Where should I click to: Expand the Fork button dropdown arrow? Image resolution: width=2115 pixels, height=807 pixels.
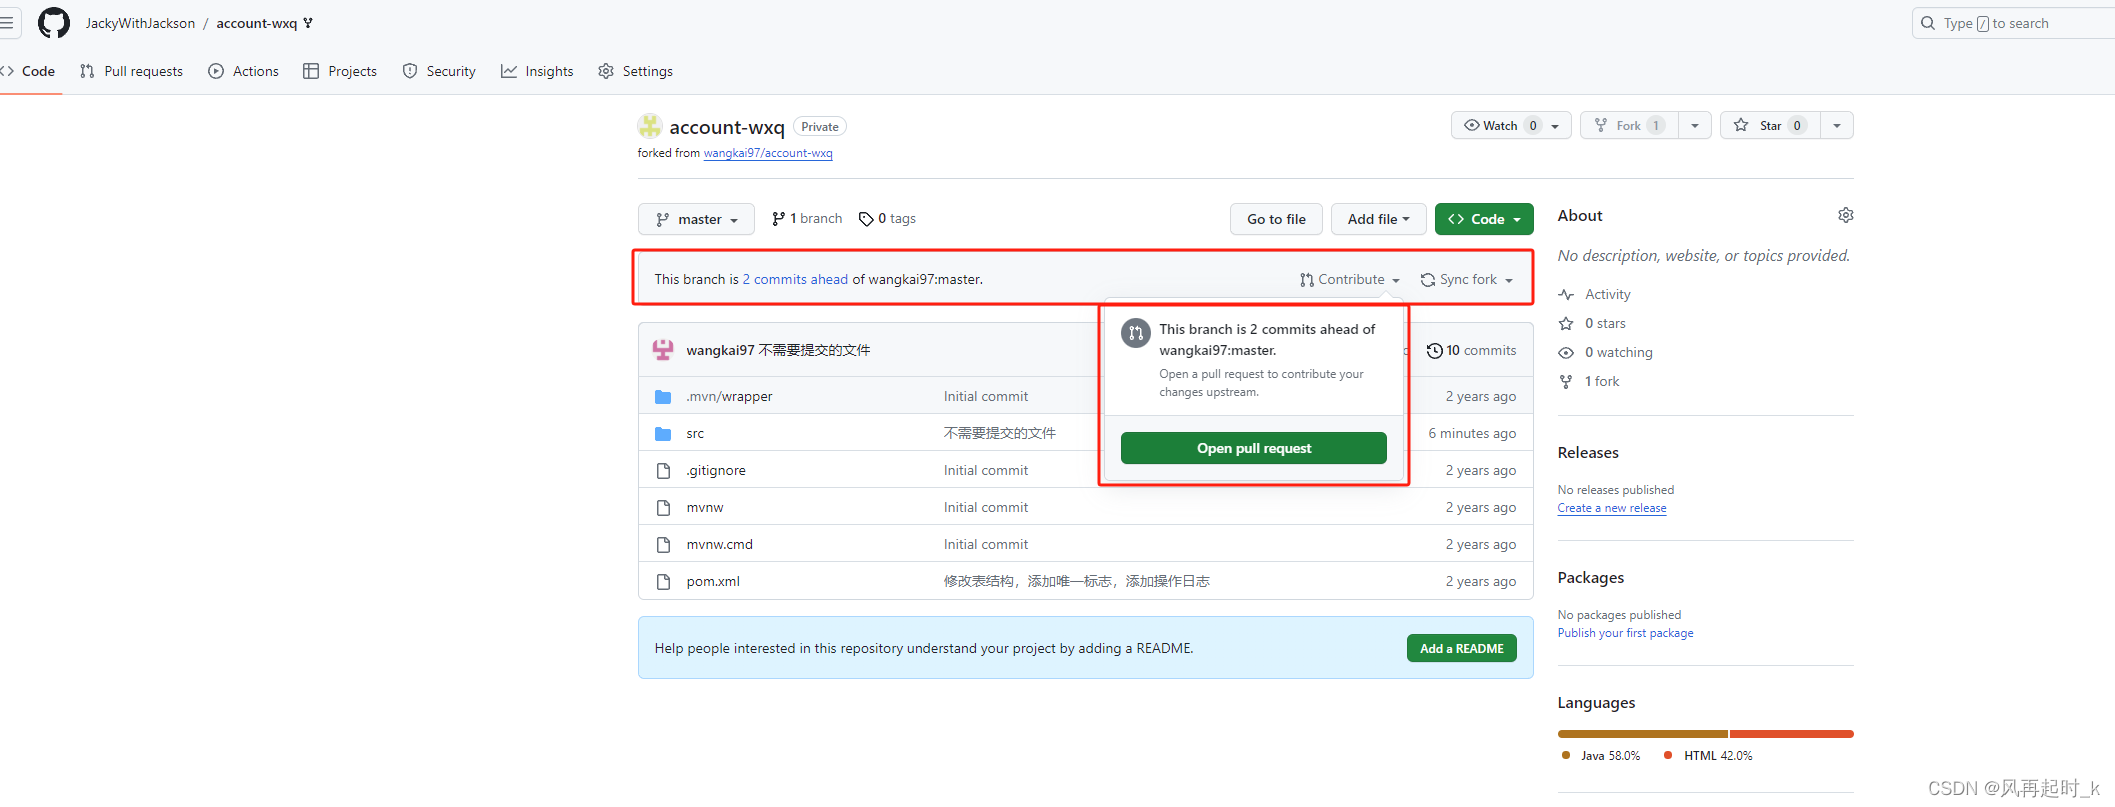(x=1695, y=125)
